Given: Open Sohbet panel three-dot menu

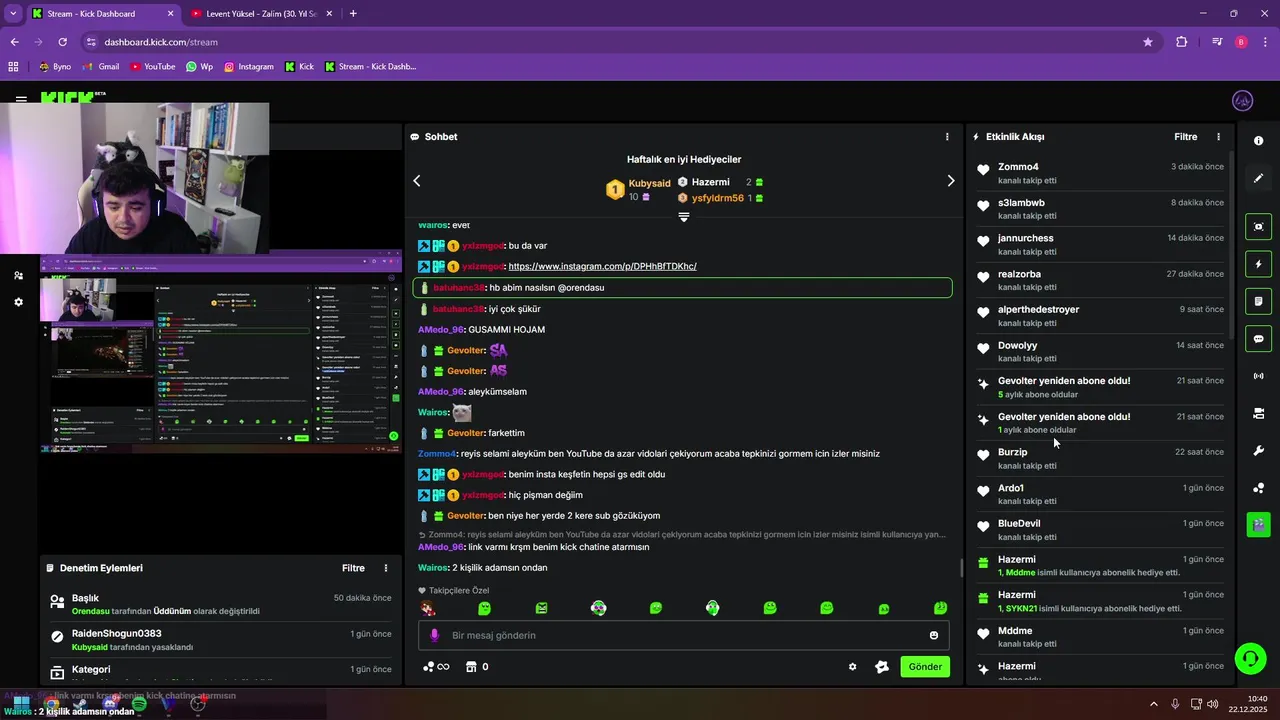Looking at the screenshot, I should click(x=947, y=137).
